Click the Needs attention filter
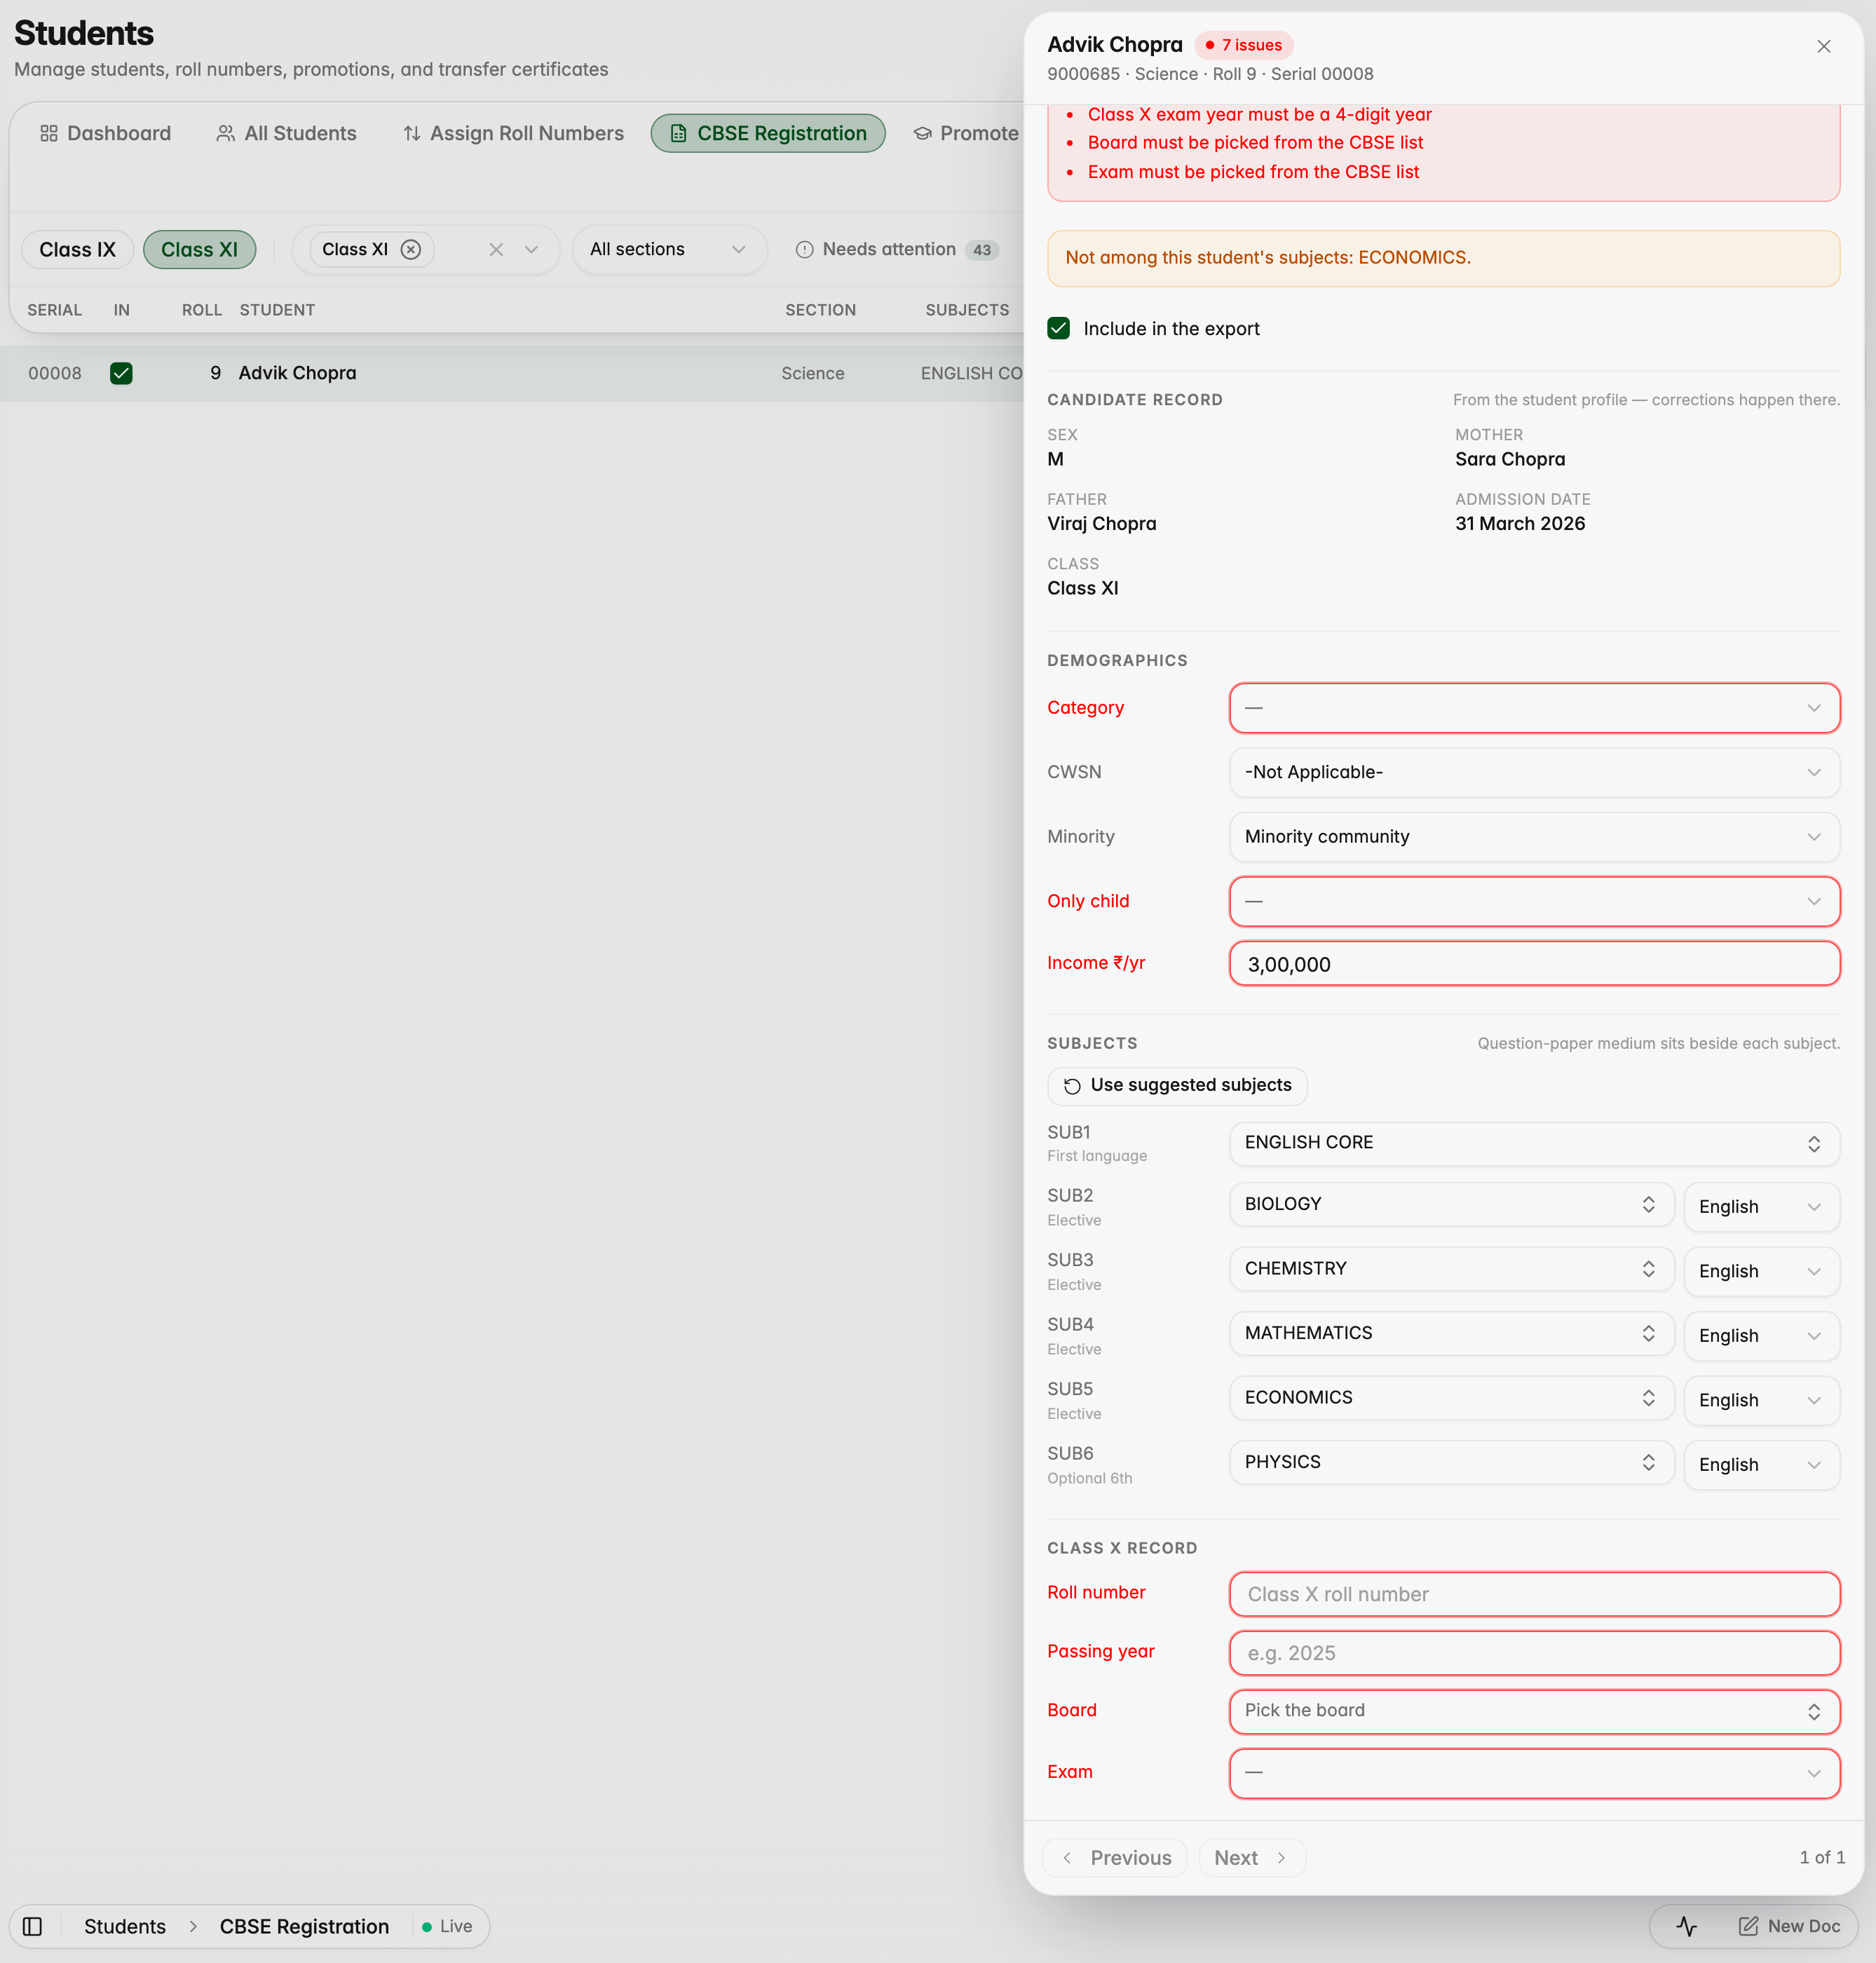Image resolution: width=1876 pixels, height=1963 pixels. click(x=896, y=250)
